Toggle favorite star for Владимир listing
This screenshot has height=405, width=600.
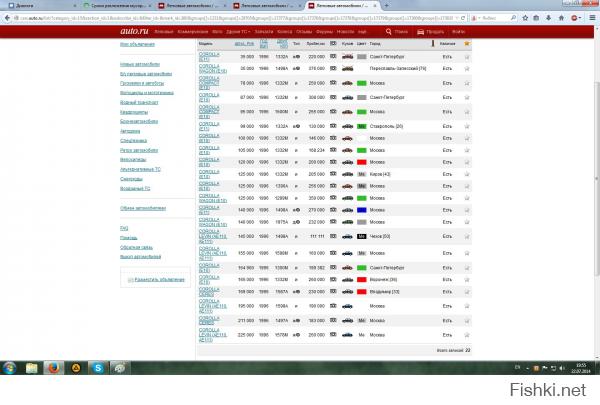point(467,292)
